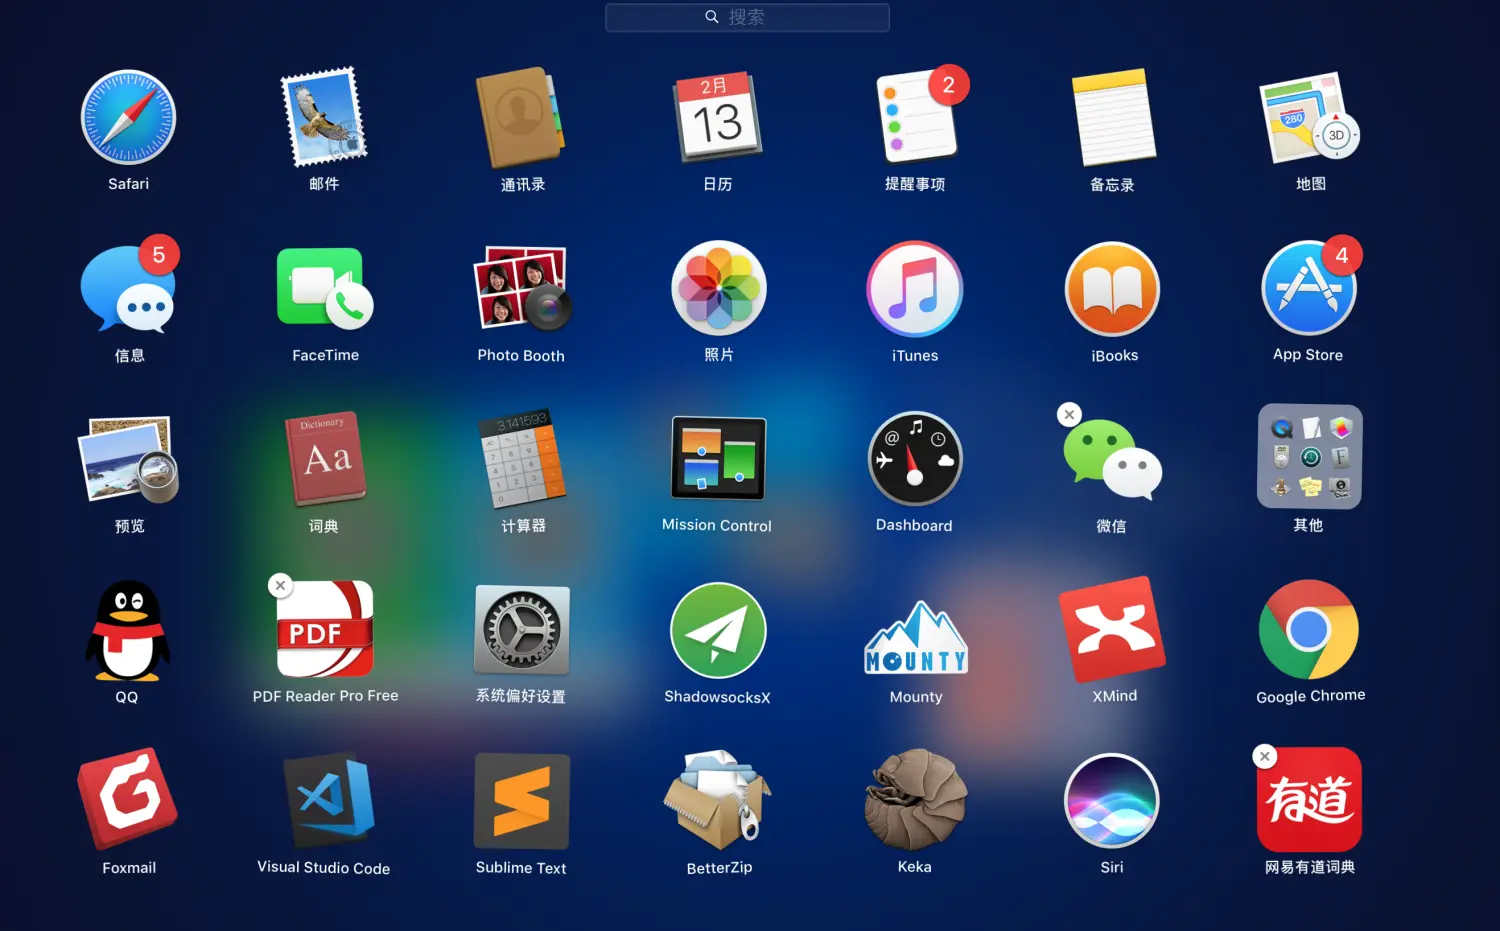Launch the 预览 preview app
This screenshot has height=931, width=1500.
click(x=129, y=460)
